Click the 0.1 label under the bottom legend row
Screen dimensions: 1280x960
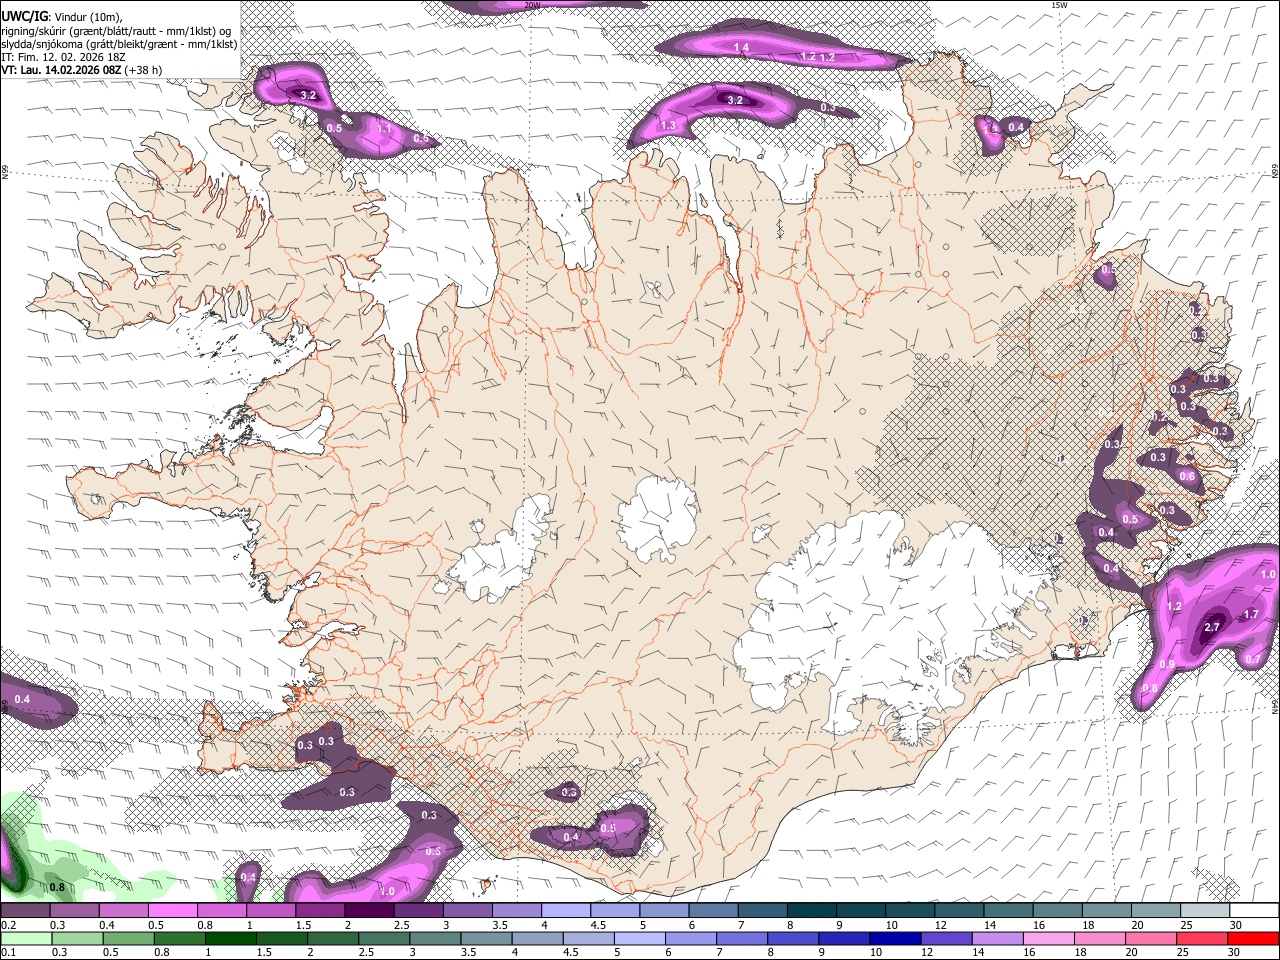point(8,952)
